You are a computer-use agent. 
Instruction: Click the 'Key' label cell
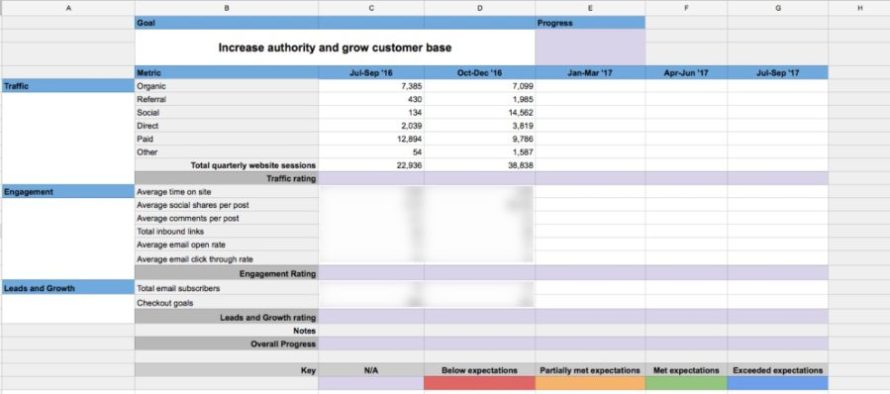(226, 370)
